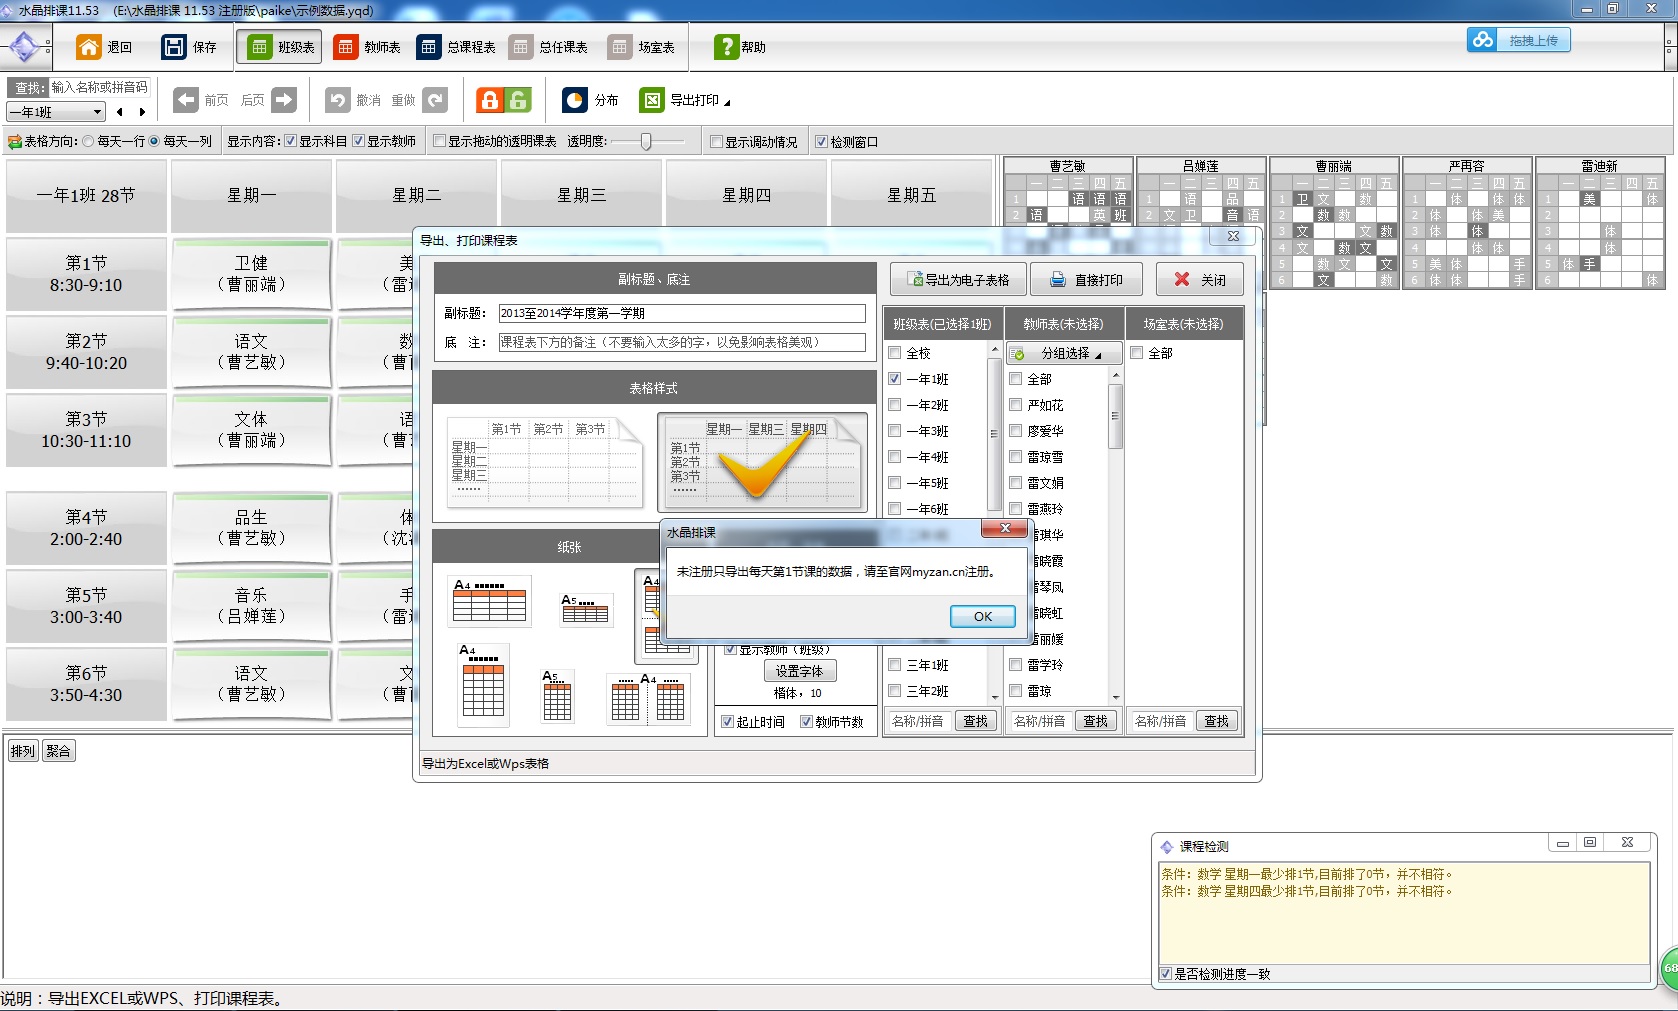Go to next page with 后页 arrow
The height and width of the screenshot is (1011, 1678).
coord(284,100)
